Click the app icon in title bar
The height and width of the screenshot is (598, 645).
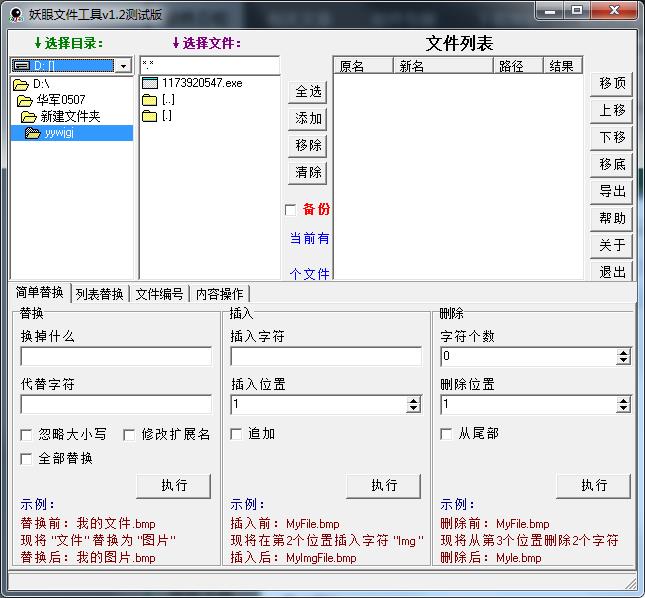click(16, 15)
